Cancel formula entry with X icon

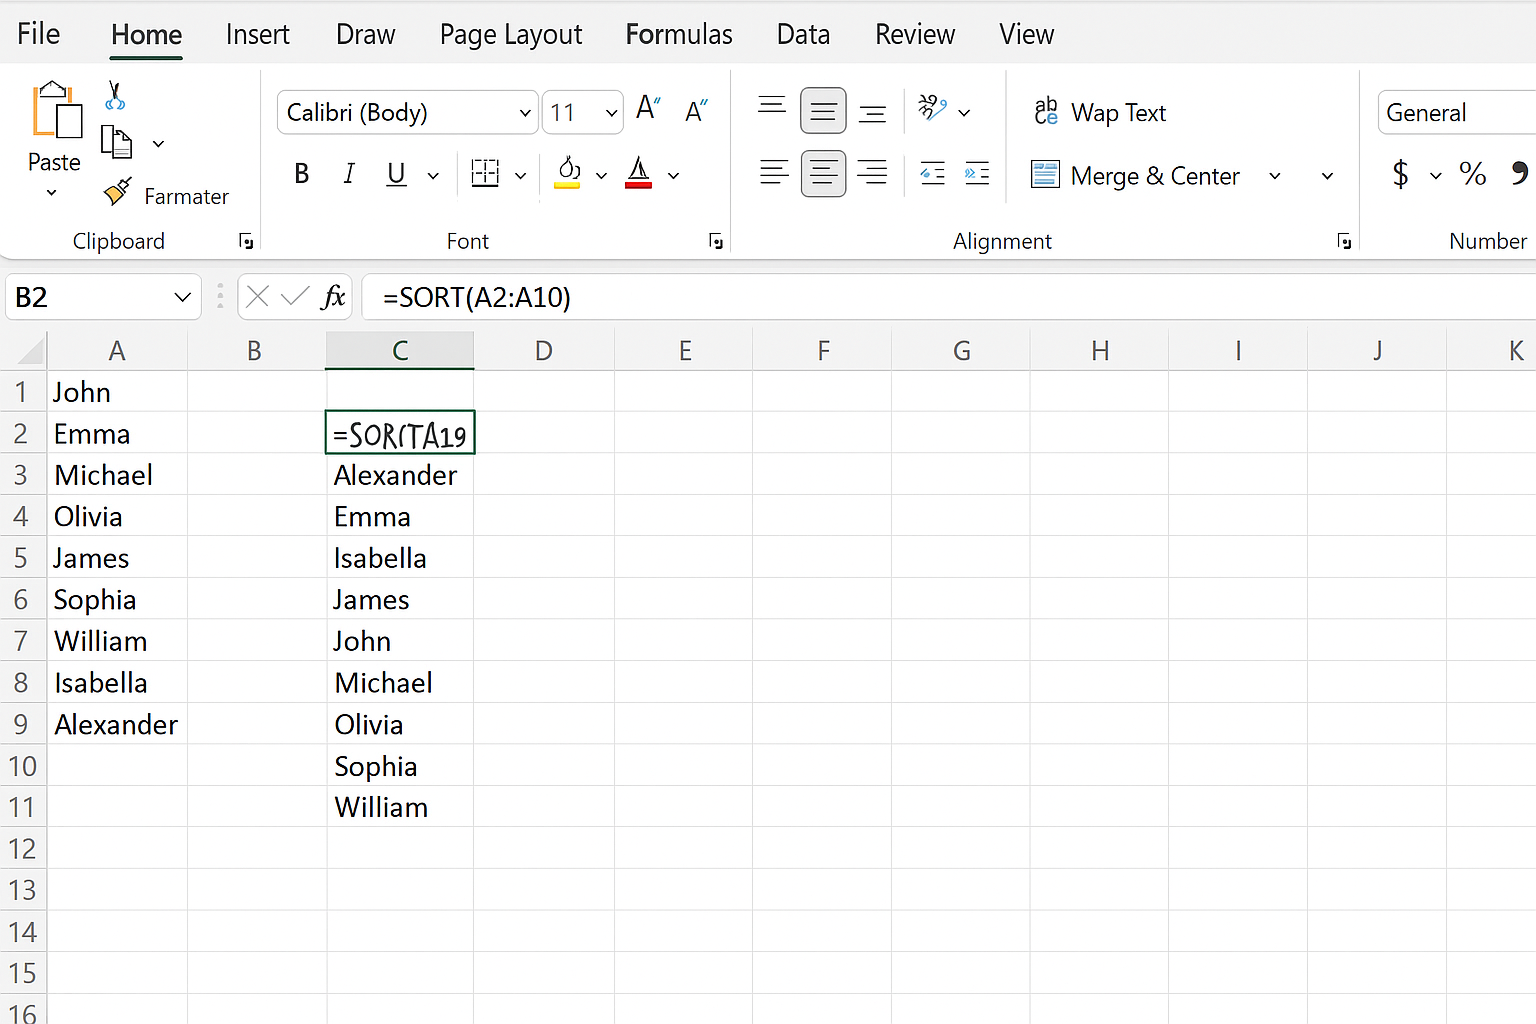[x=258, y=297]
